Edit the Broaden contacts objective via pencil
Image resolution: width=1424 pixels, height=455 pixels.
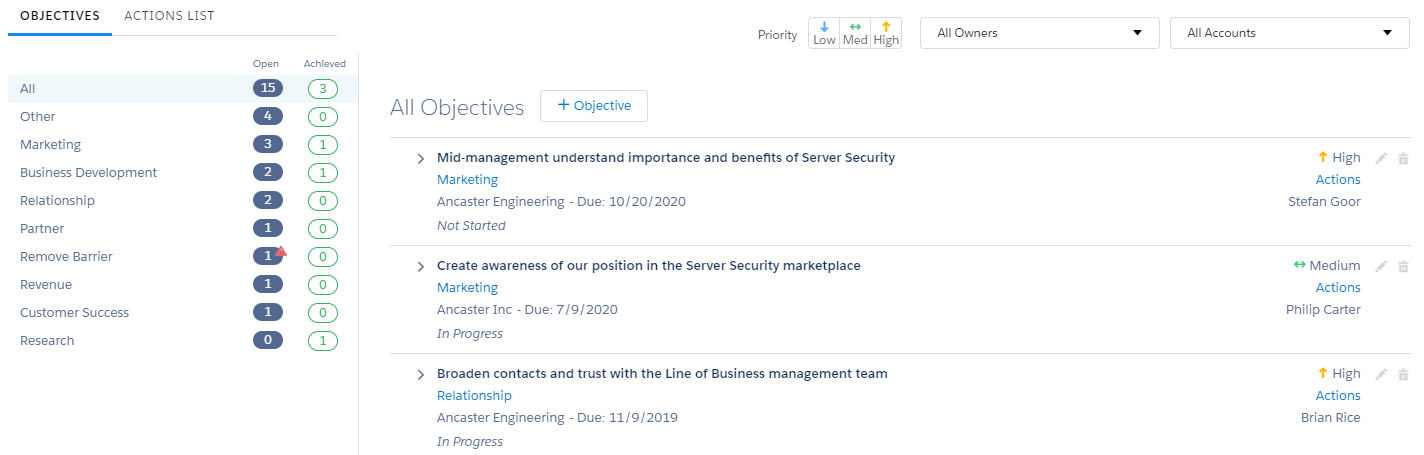point(1381,374)
